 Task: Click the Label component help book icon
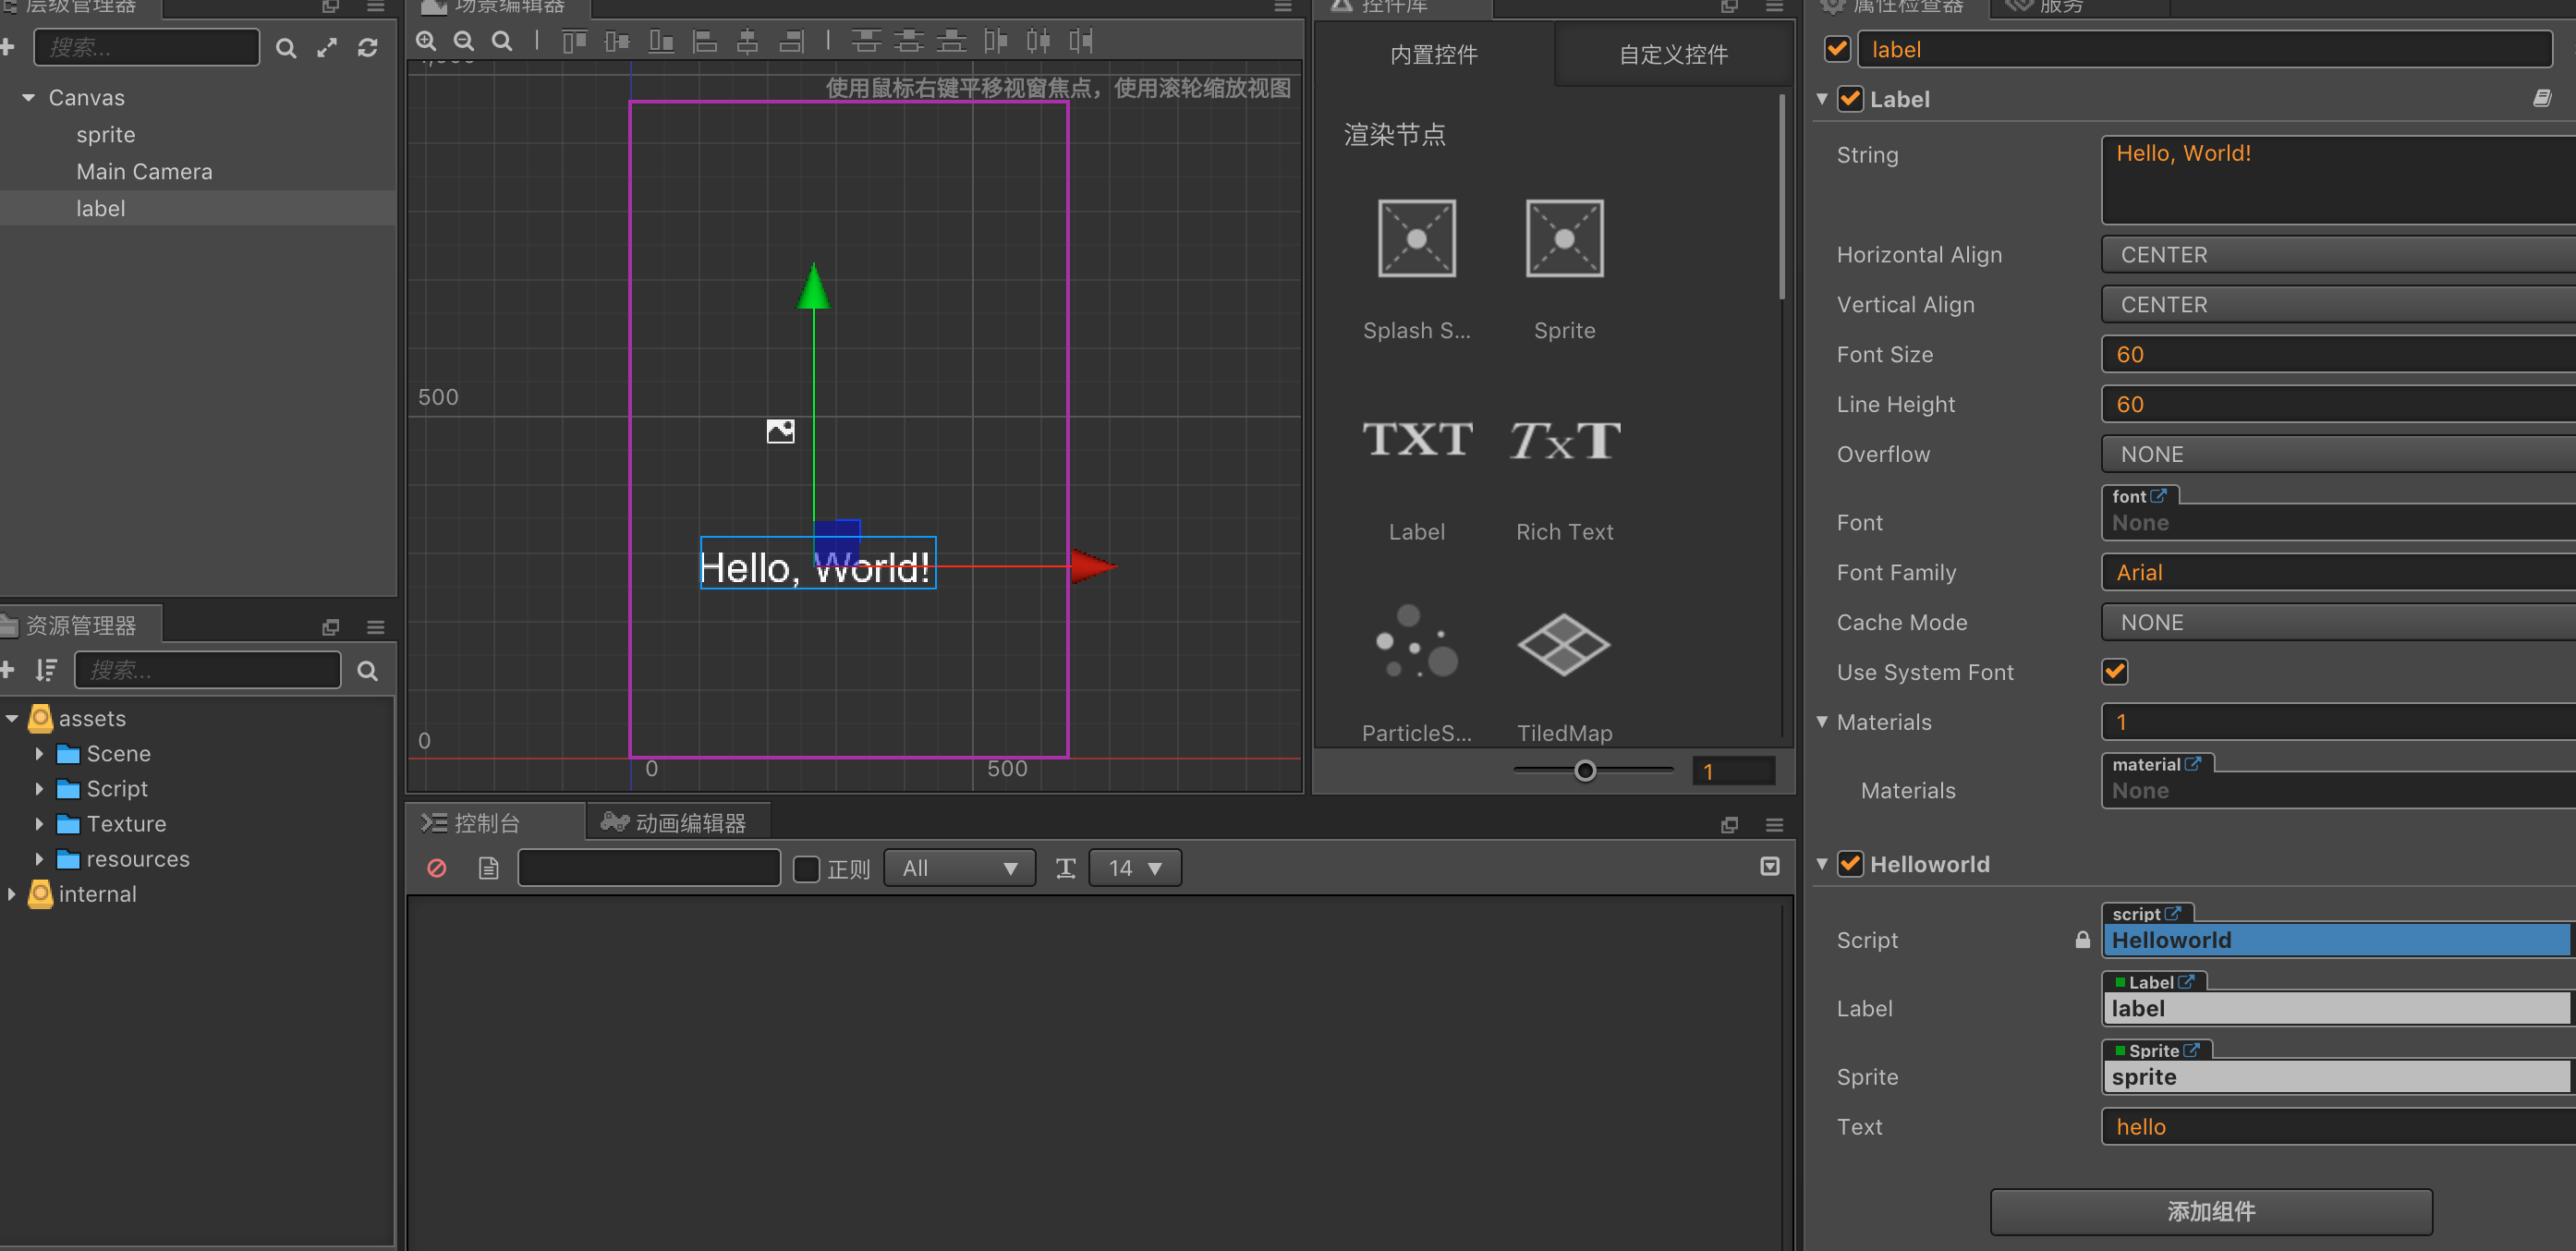point(2541,98)
